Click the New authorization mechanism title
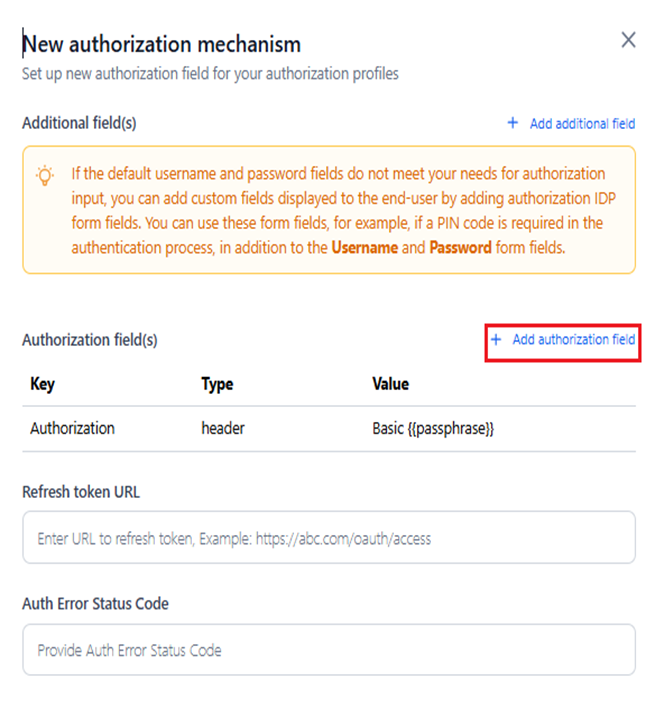 tap(162, 44)
